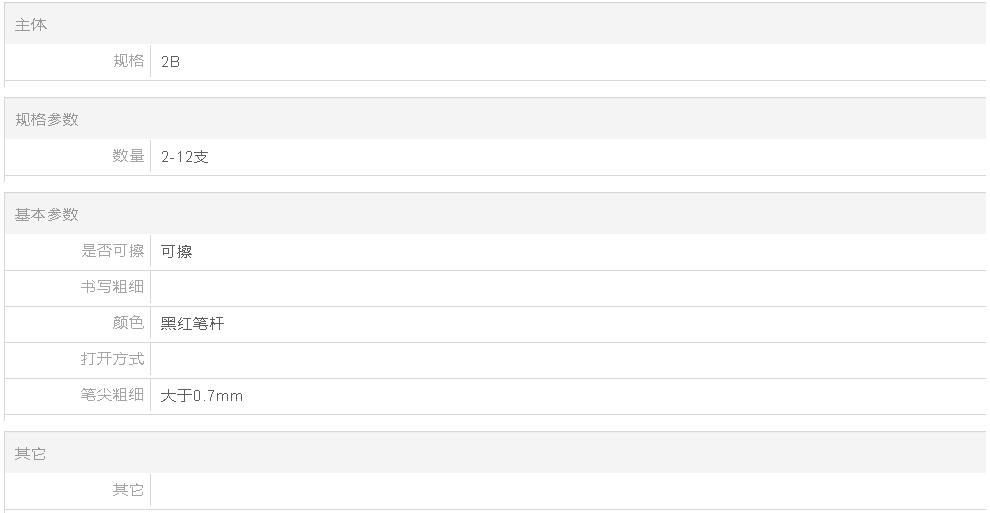Select the 书写粗细 label
This screenshot has height=513, width=990.
click(x=113, y=286)
